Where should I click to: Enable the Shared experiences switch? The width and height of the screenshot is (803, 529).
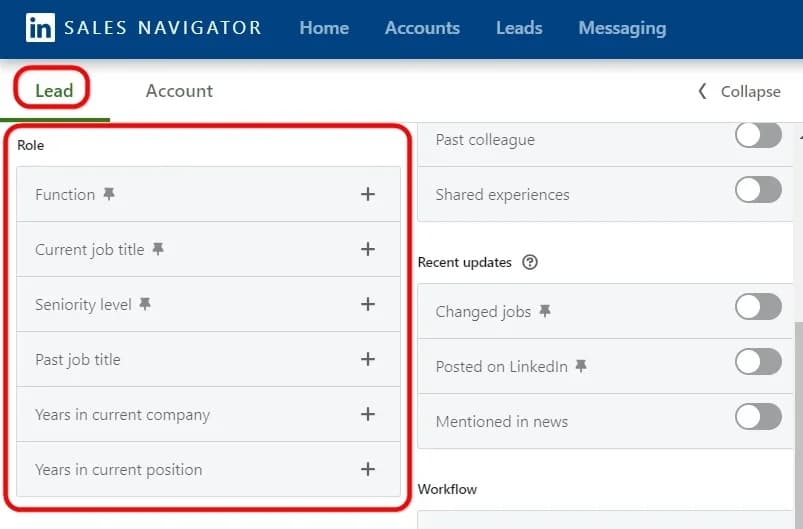point(758,189)
